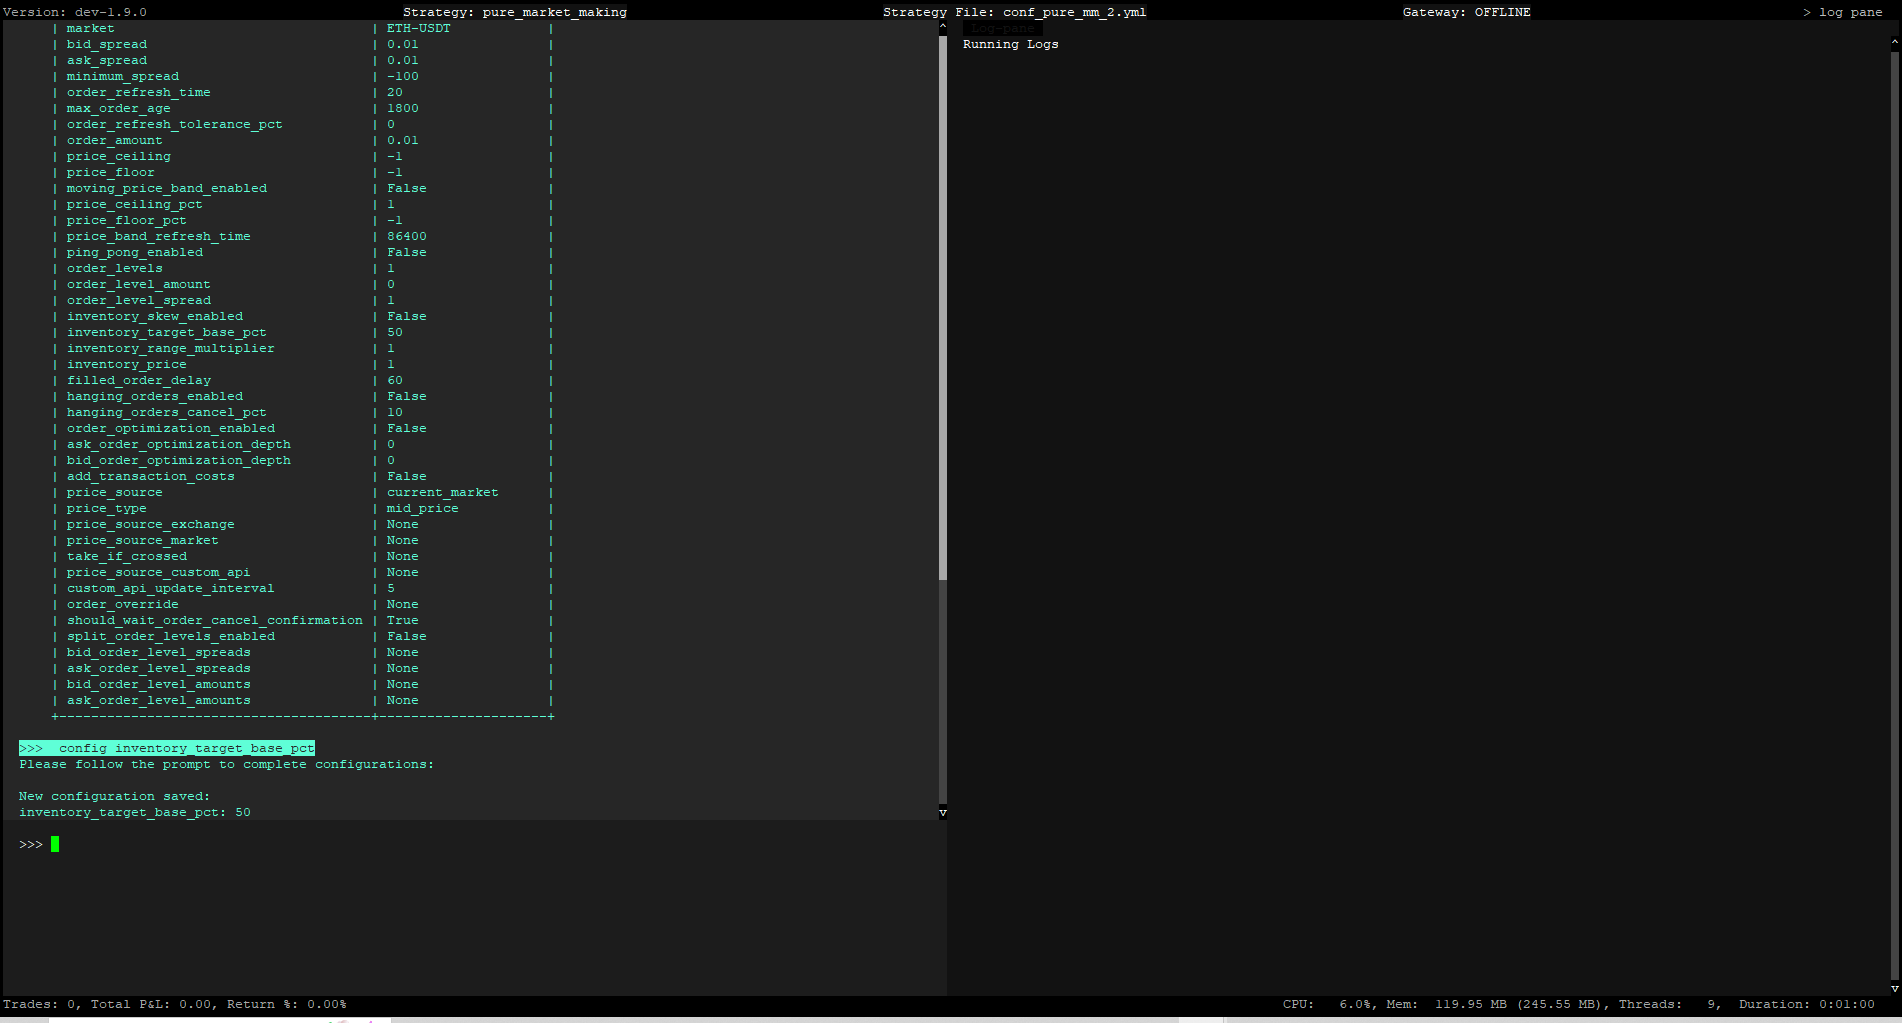Screen dimensions: 1902x1023
Task: Toggle the hanging_orders_enabled setting row
Action: tap(154, 396)
